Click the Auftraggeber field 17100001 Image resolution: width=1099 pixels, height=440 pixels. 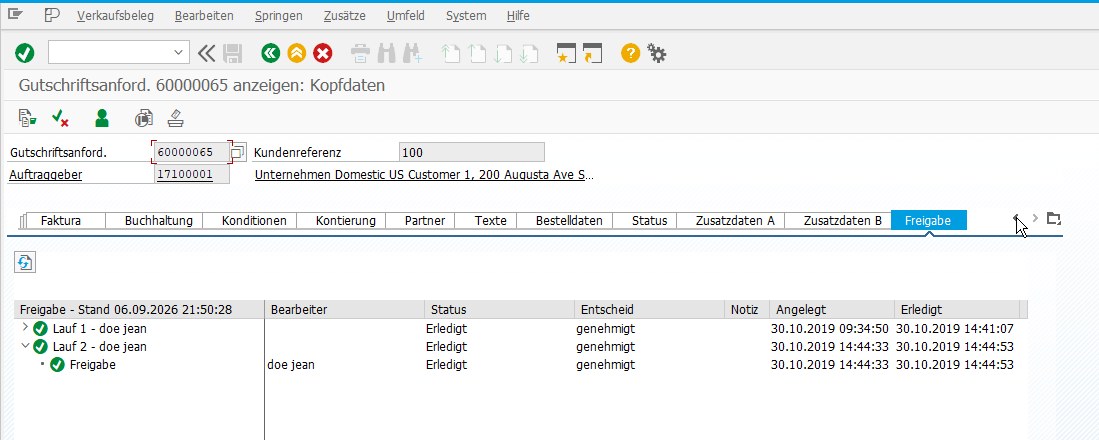[x=192, y=174]
